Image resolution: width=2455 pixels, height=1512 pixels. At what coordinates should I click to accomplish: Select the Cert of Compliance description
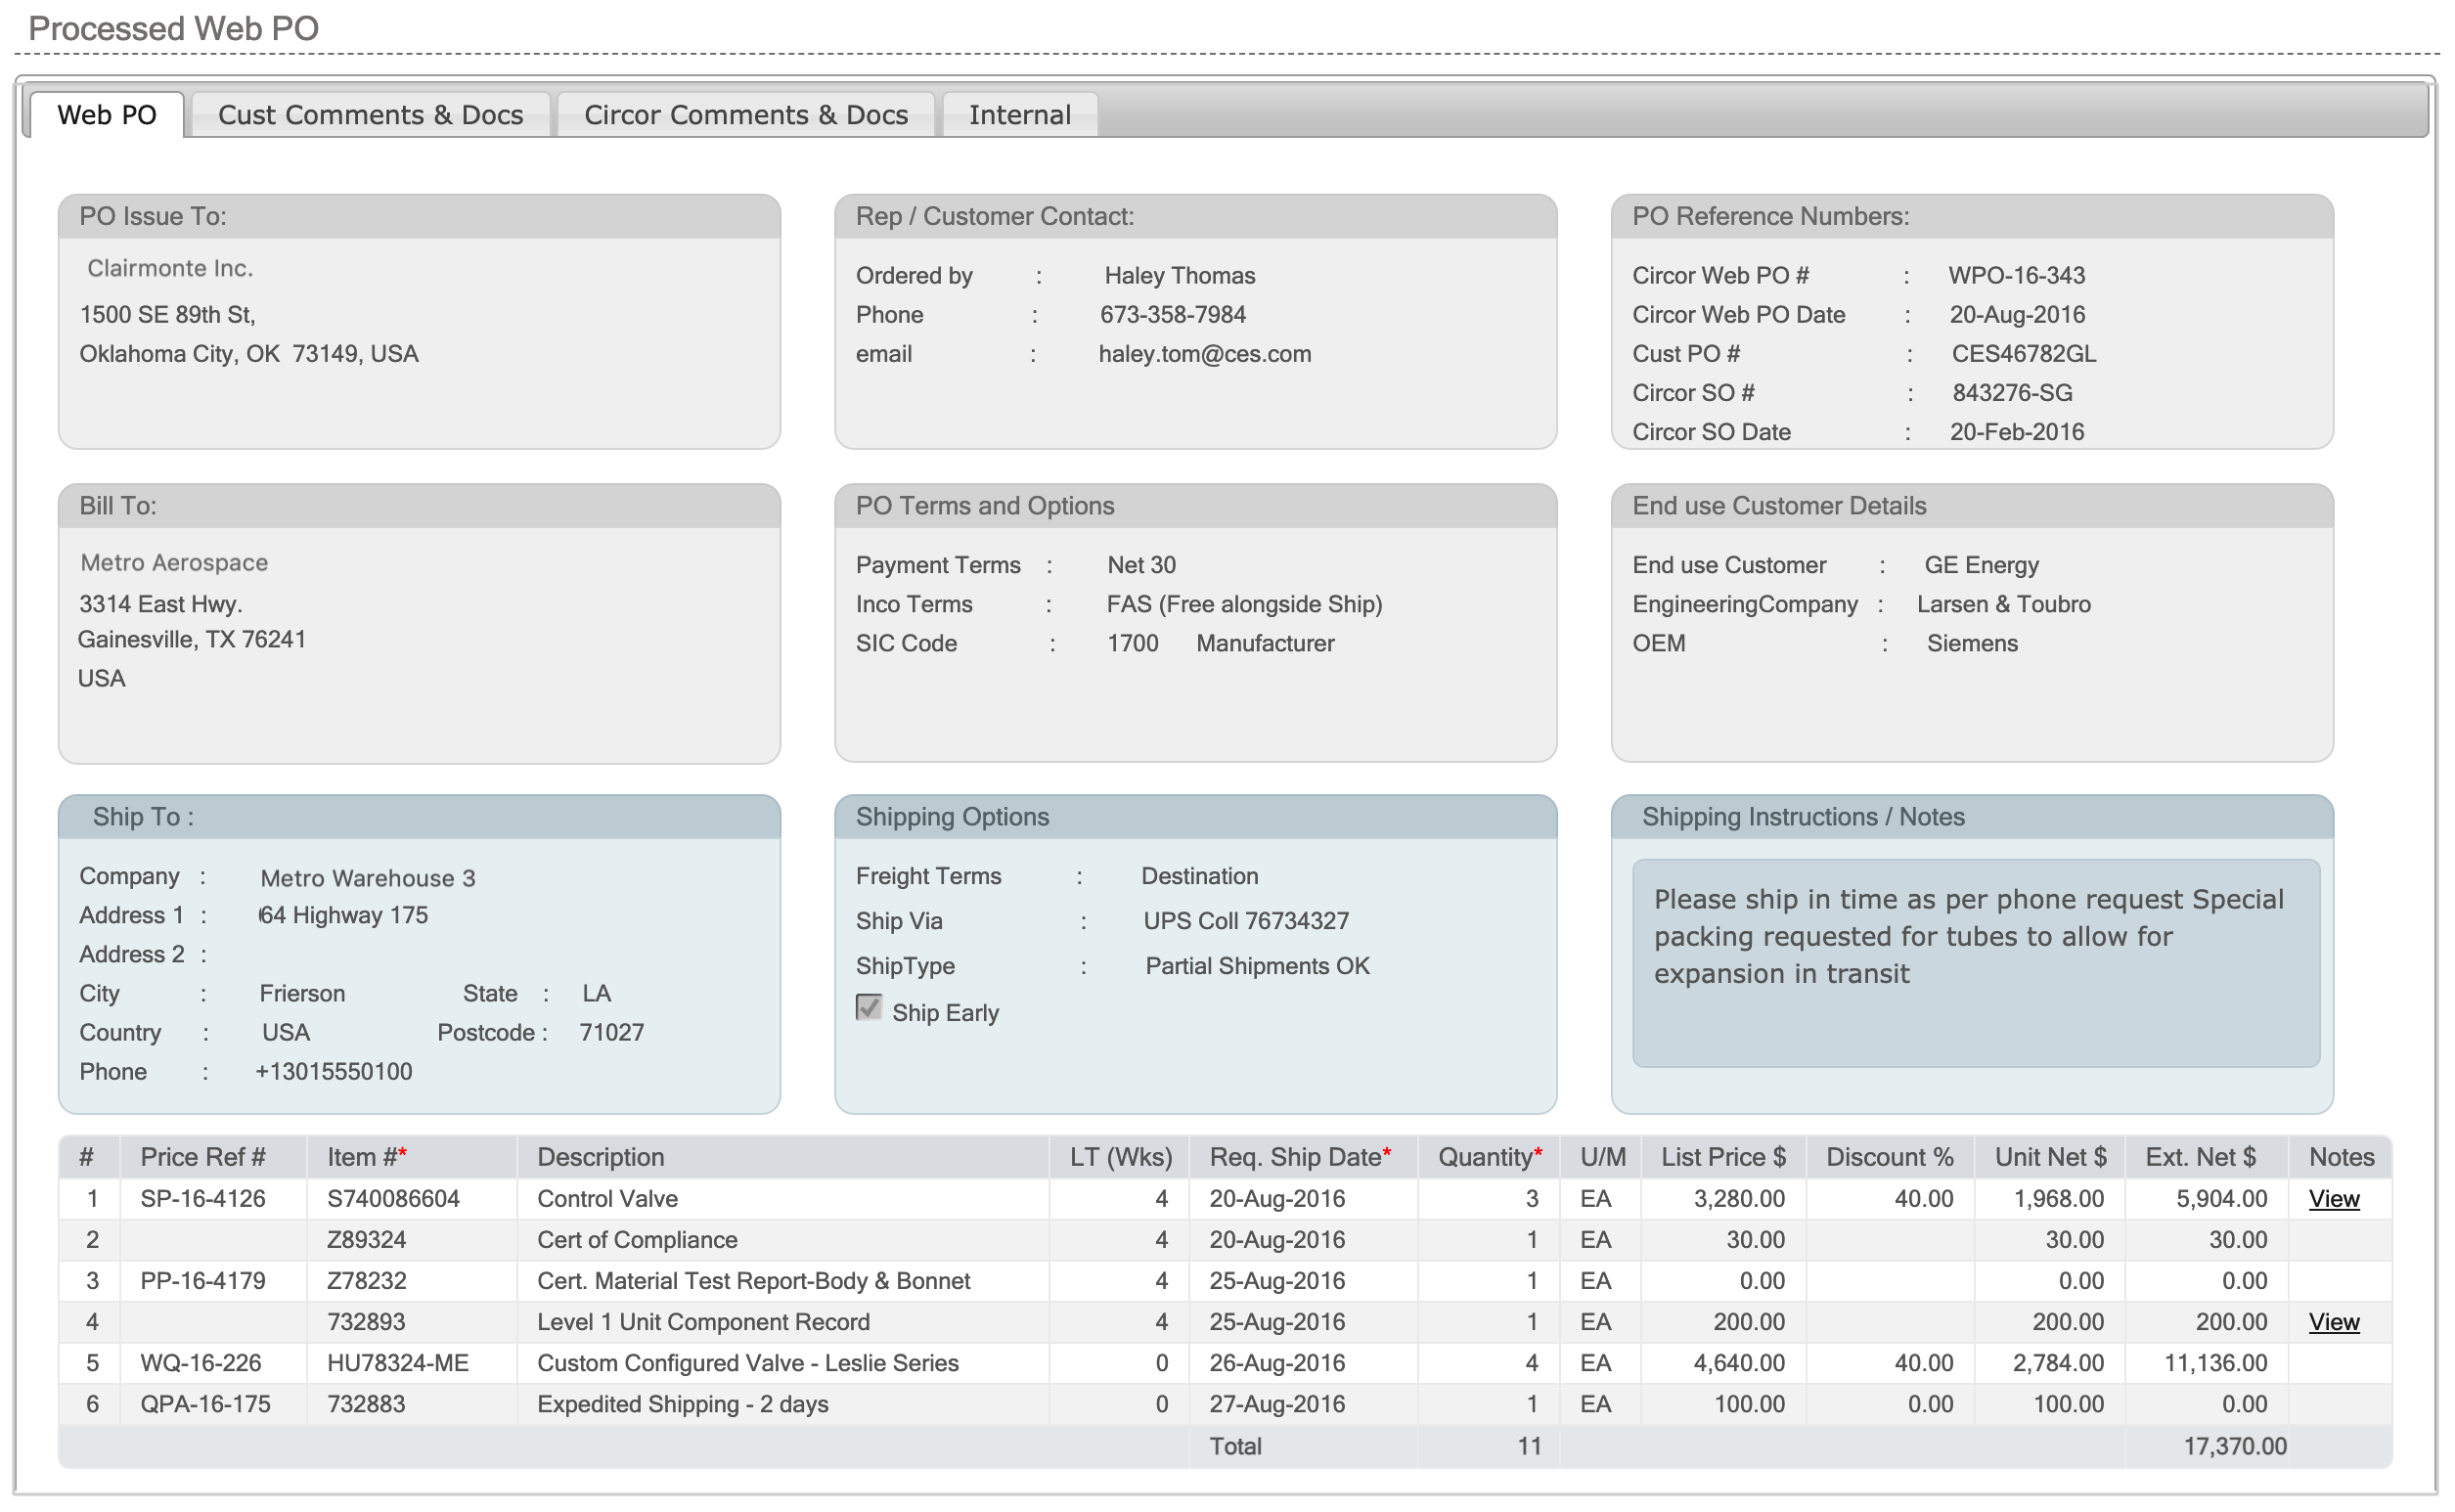(x=637, y=1240)
